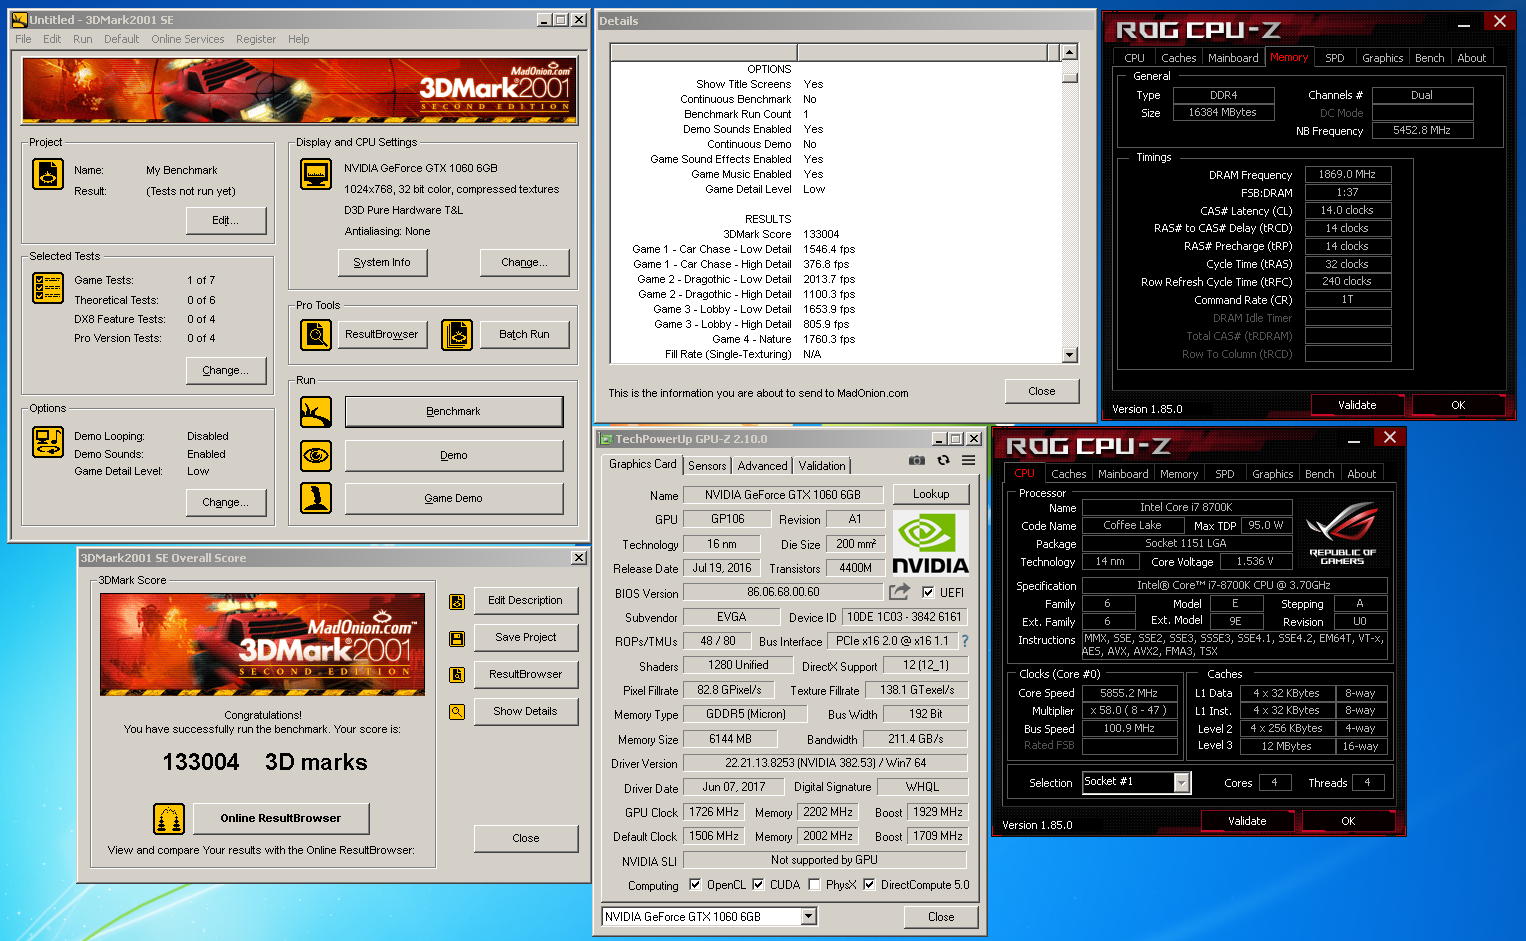Click the Game Demo joystick icon

coord(316,498)
